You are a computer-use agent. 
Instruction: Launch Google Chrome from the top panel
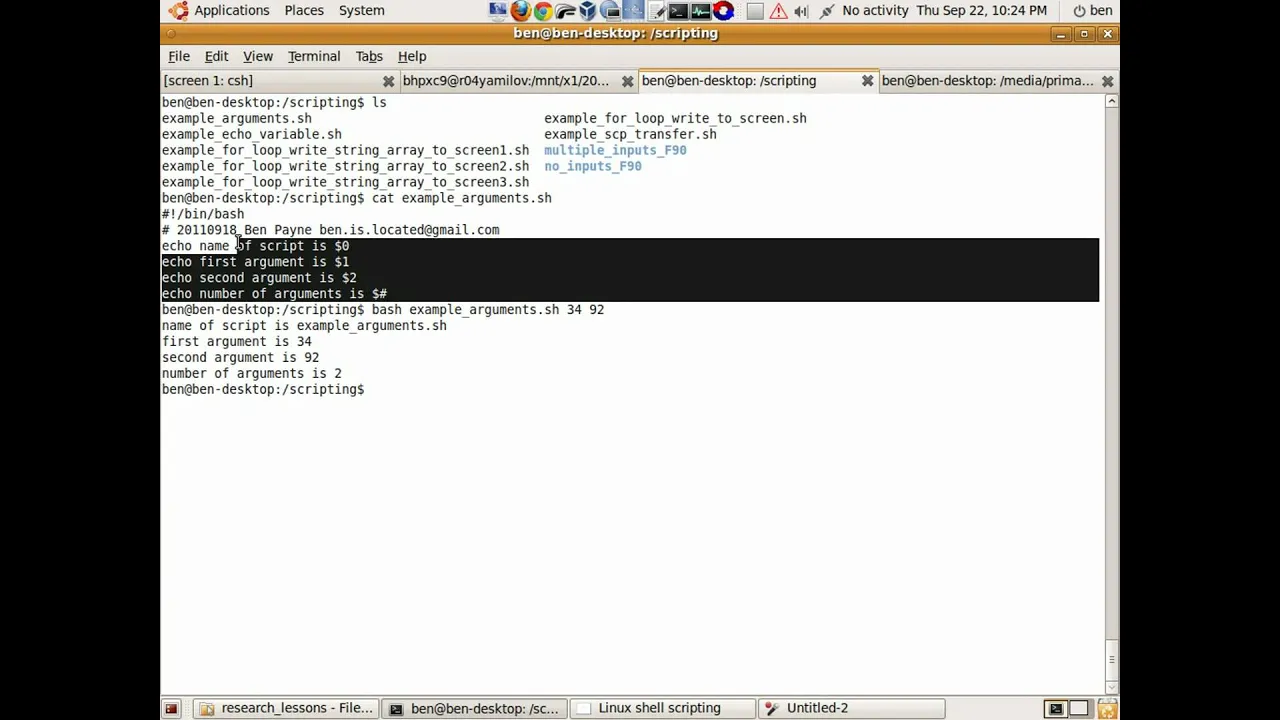[x=543, y=11]
